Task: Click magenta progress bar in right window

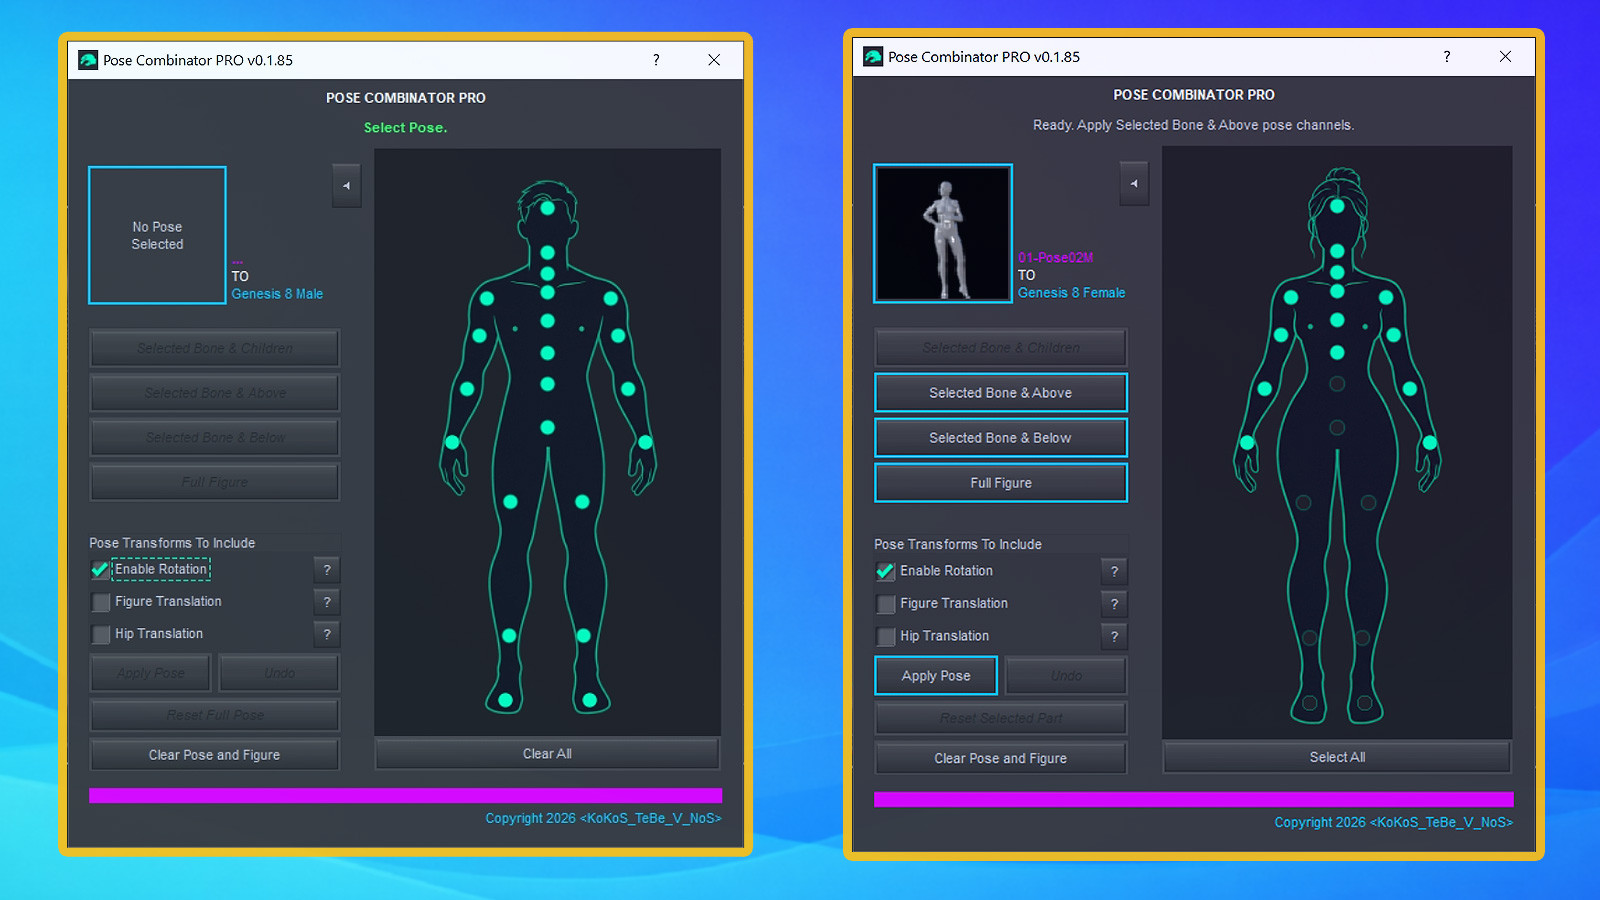Action: pos(1193,799)
